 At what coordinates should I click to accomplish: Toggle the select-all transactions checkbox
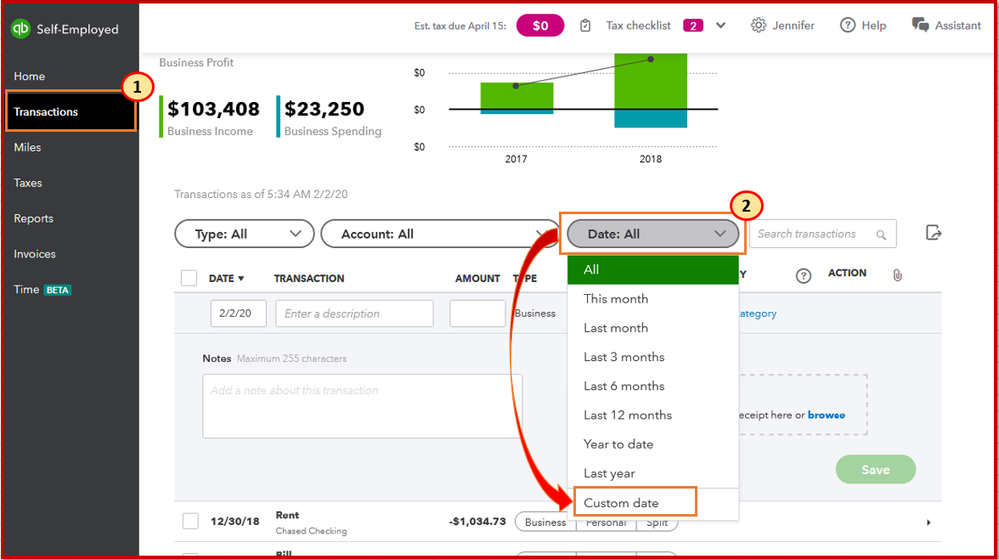point(189,278)
